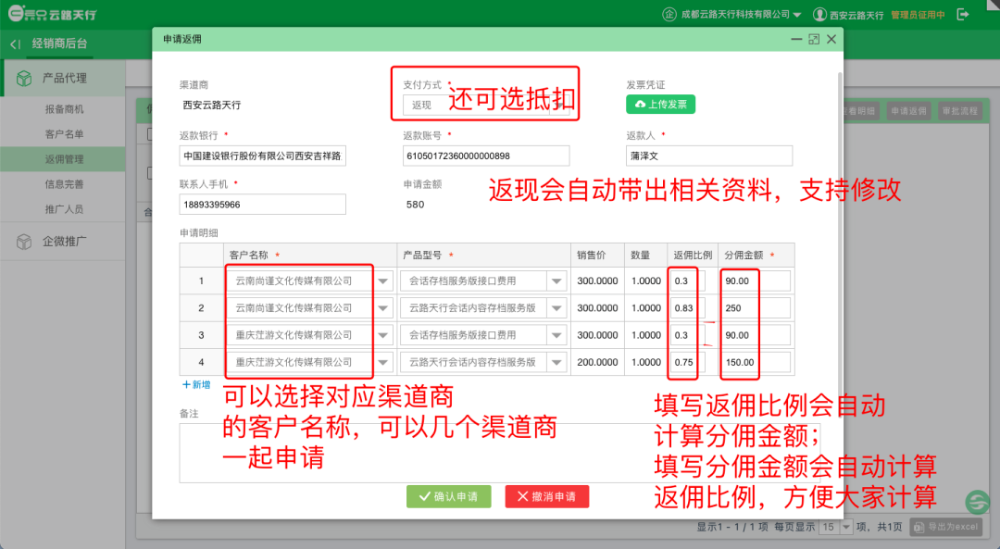Click the +新增 add row link
Image resolution: width=1000 pixels, height=549 pixels.
pos(196,384)
